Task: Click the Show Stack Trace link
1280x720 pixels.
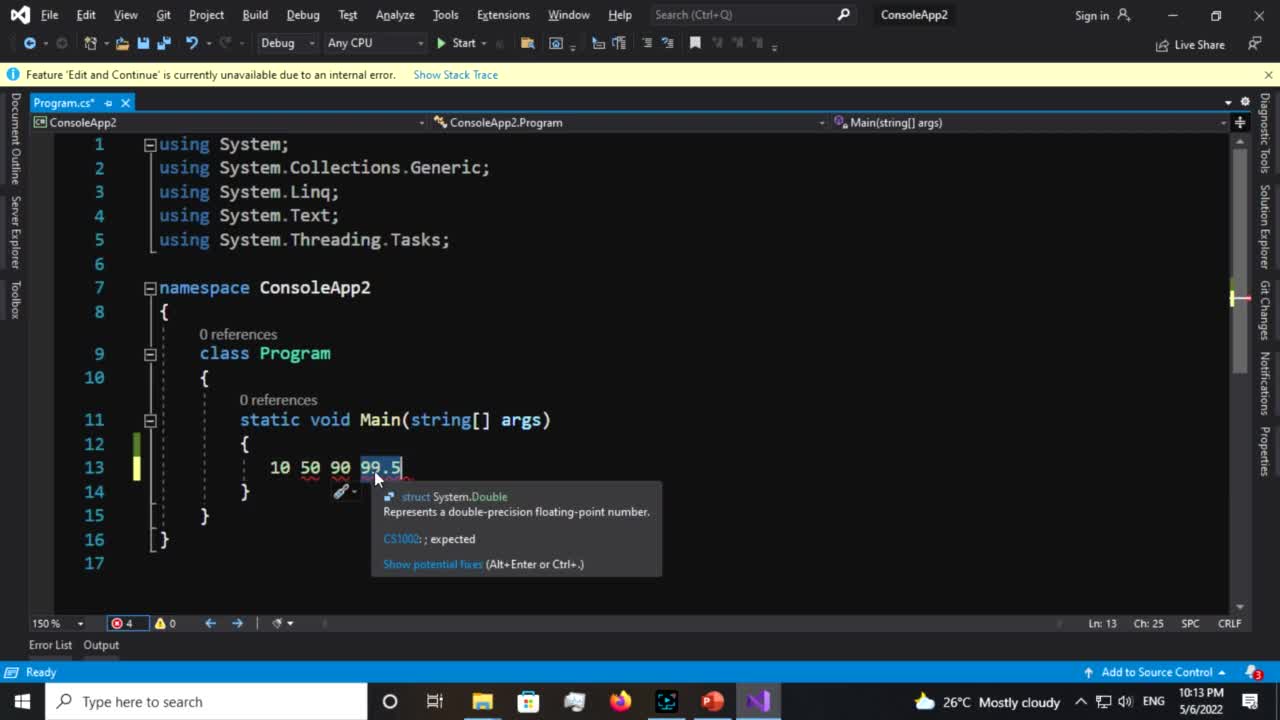Action: pyautogui.click(x=455, y=75)
